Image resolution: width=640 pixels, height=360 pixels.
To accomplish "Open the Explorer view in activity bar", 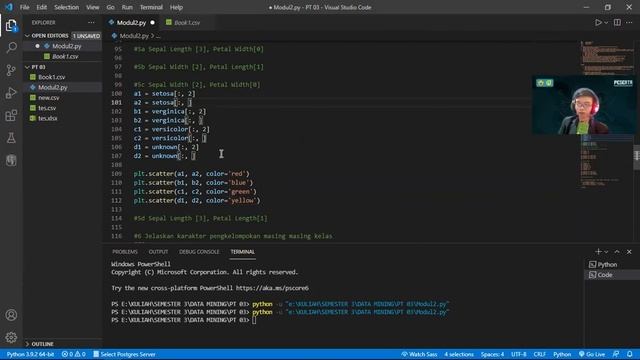I will tap(11, 26).
